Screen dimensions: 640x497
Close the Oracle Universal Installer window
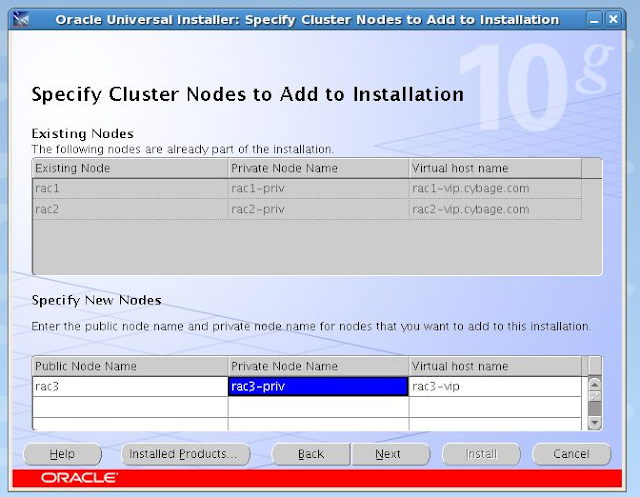(x=613, y=19)
